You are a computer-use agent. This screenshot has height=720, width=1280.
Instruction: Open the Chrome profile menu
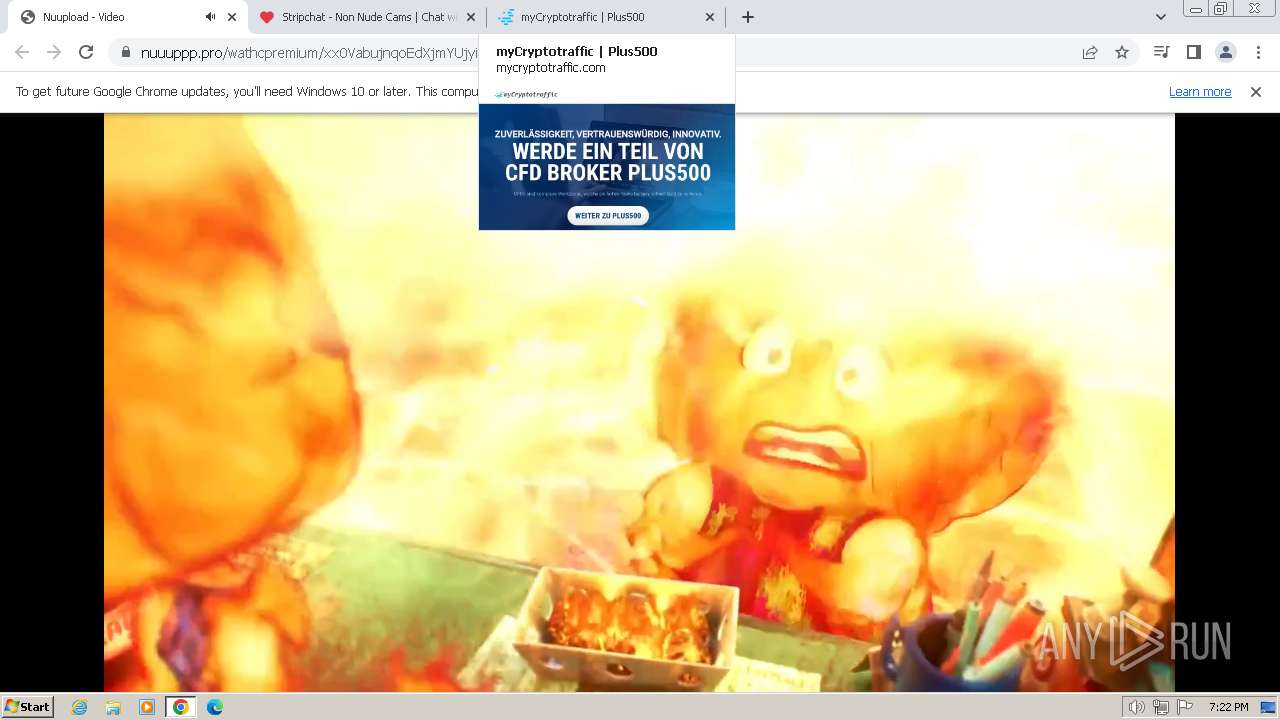(1225, 52)
